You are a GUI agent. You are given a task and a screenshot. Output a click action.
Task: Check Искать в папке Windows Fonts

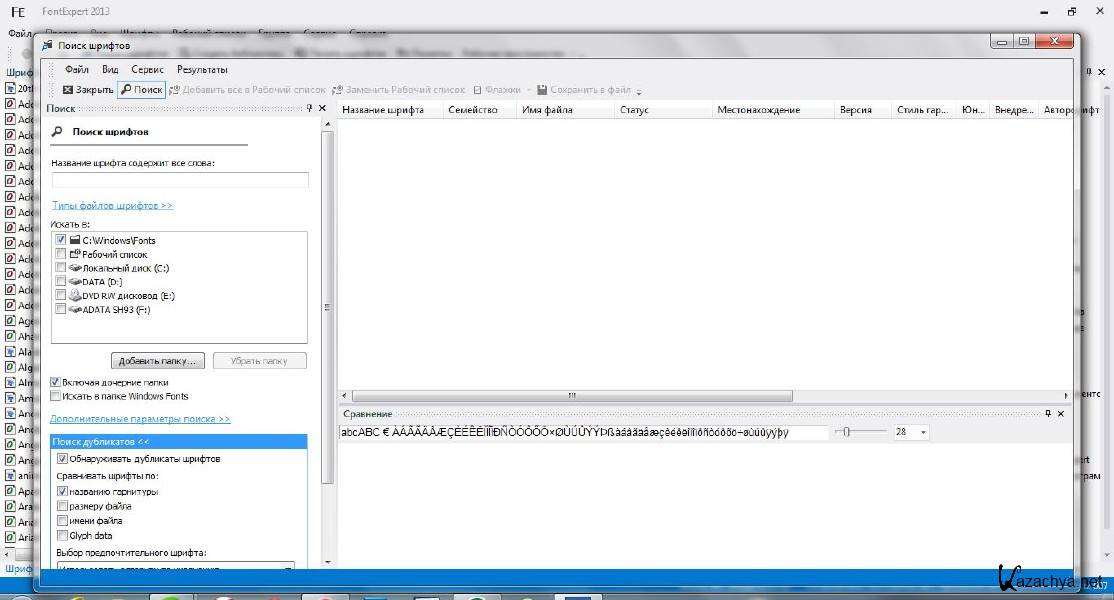click(56, 396)
